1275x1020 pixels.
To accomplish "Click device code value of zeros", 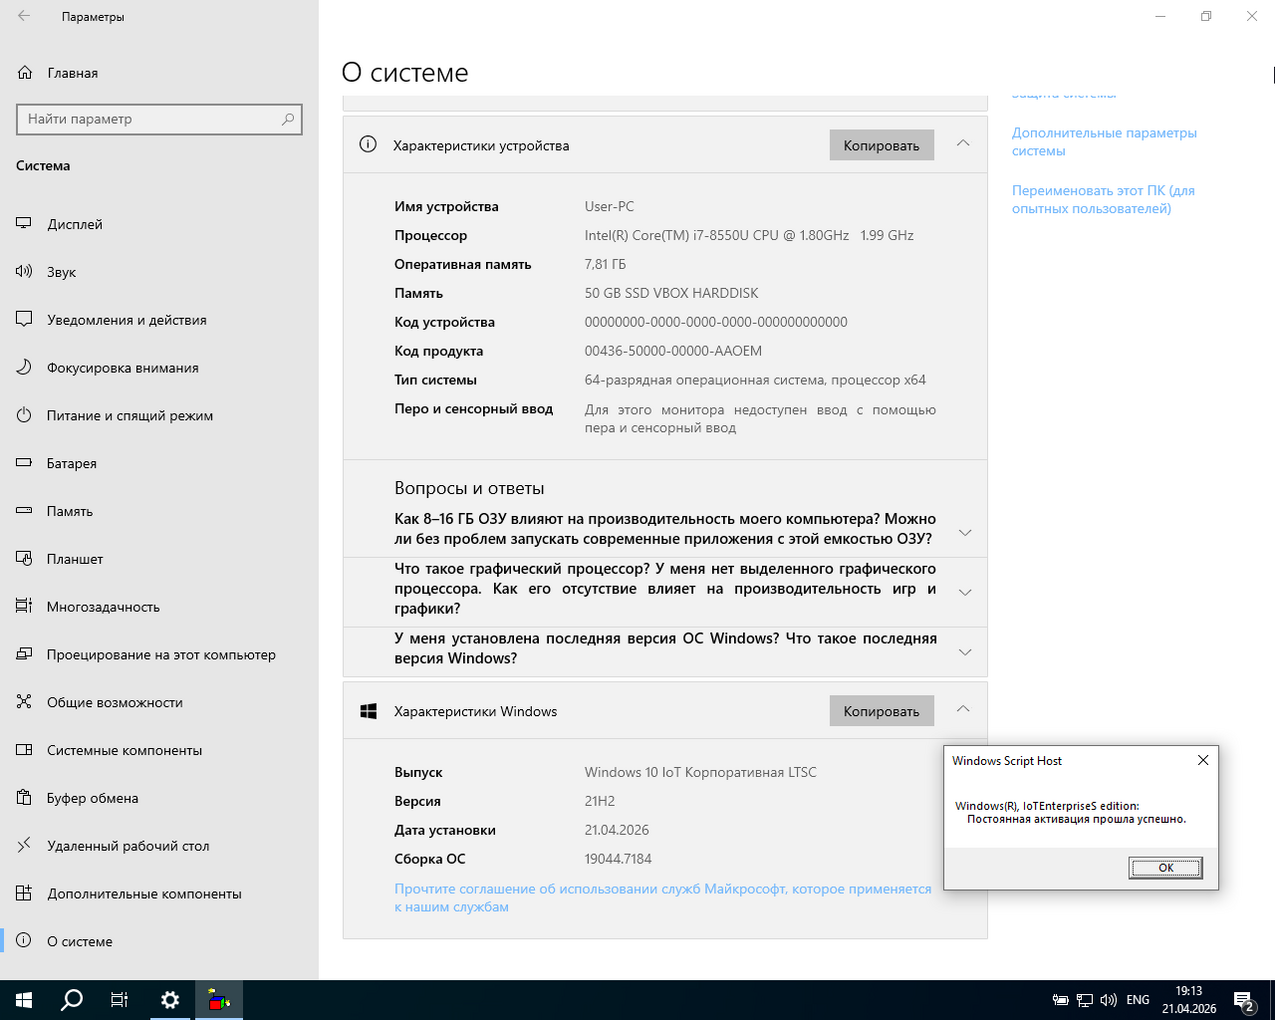I will pyautogui.click(x=716, y=322).
